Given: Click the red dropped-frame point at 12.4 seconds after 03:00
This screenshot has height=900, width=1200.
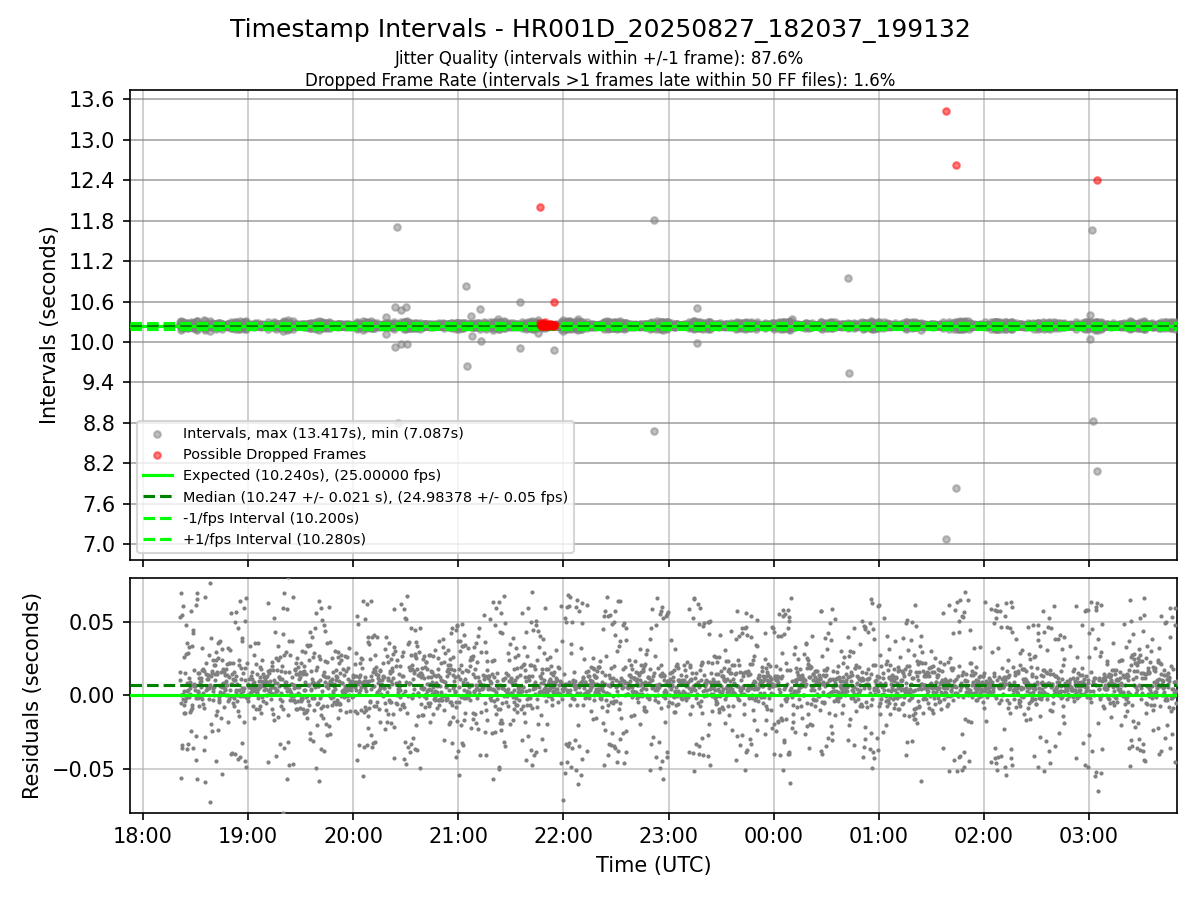Looking at the screenshot, I should pyautogui.click(x=1097, y=180).
